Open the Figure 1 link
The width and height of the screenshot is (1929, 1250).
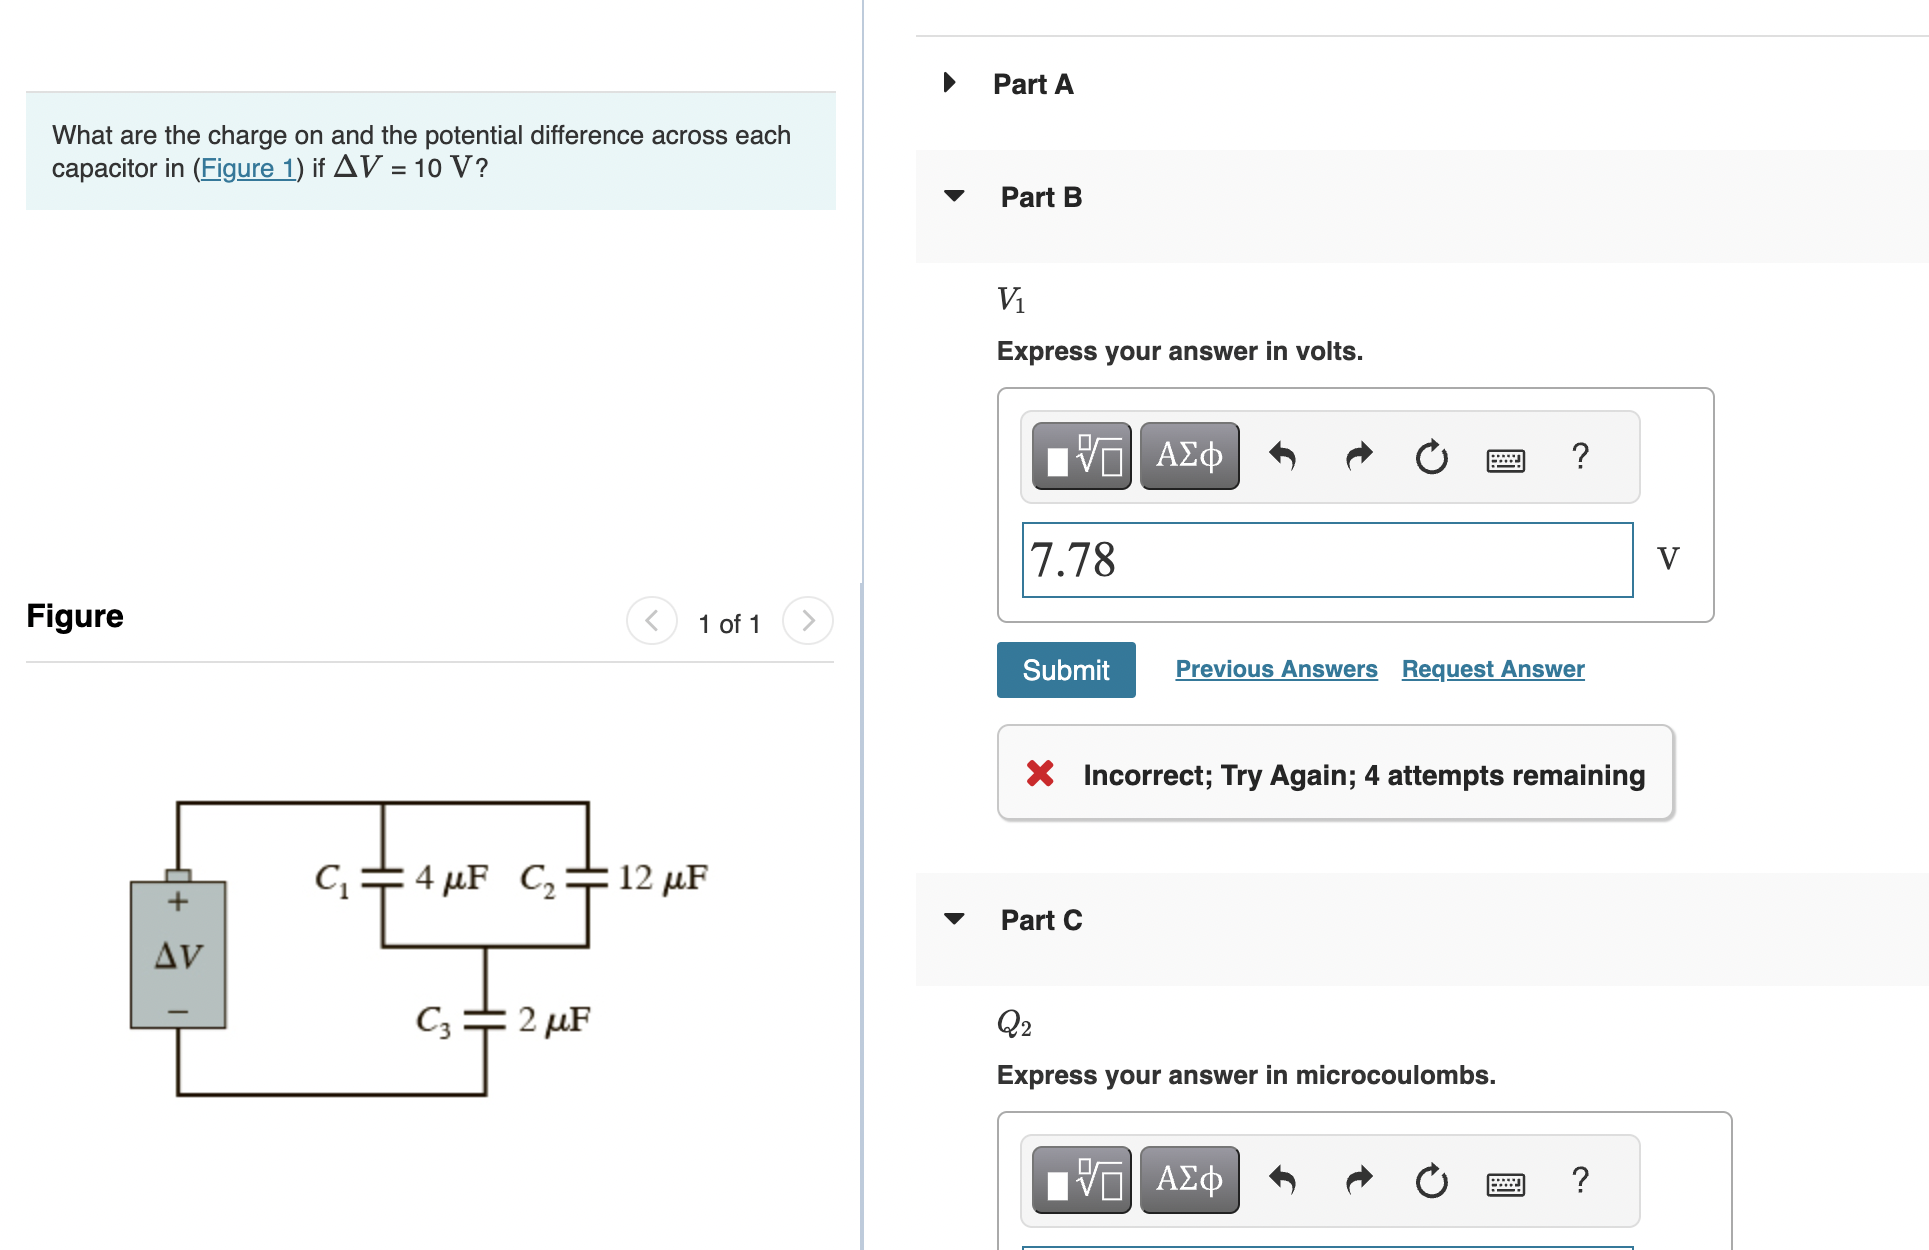(x=248, y=168)
